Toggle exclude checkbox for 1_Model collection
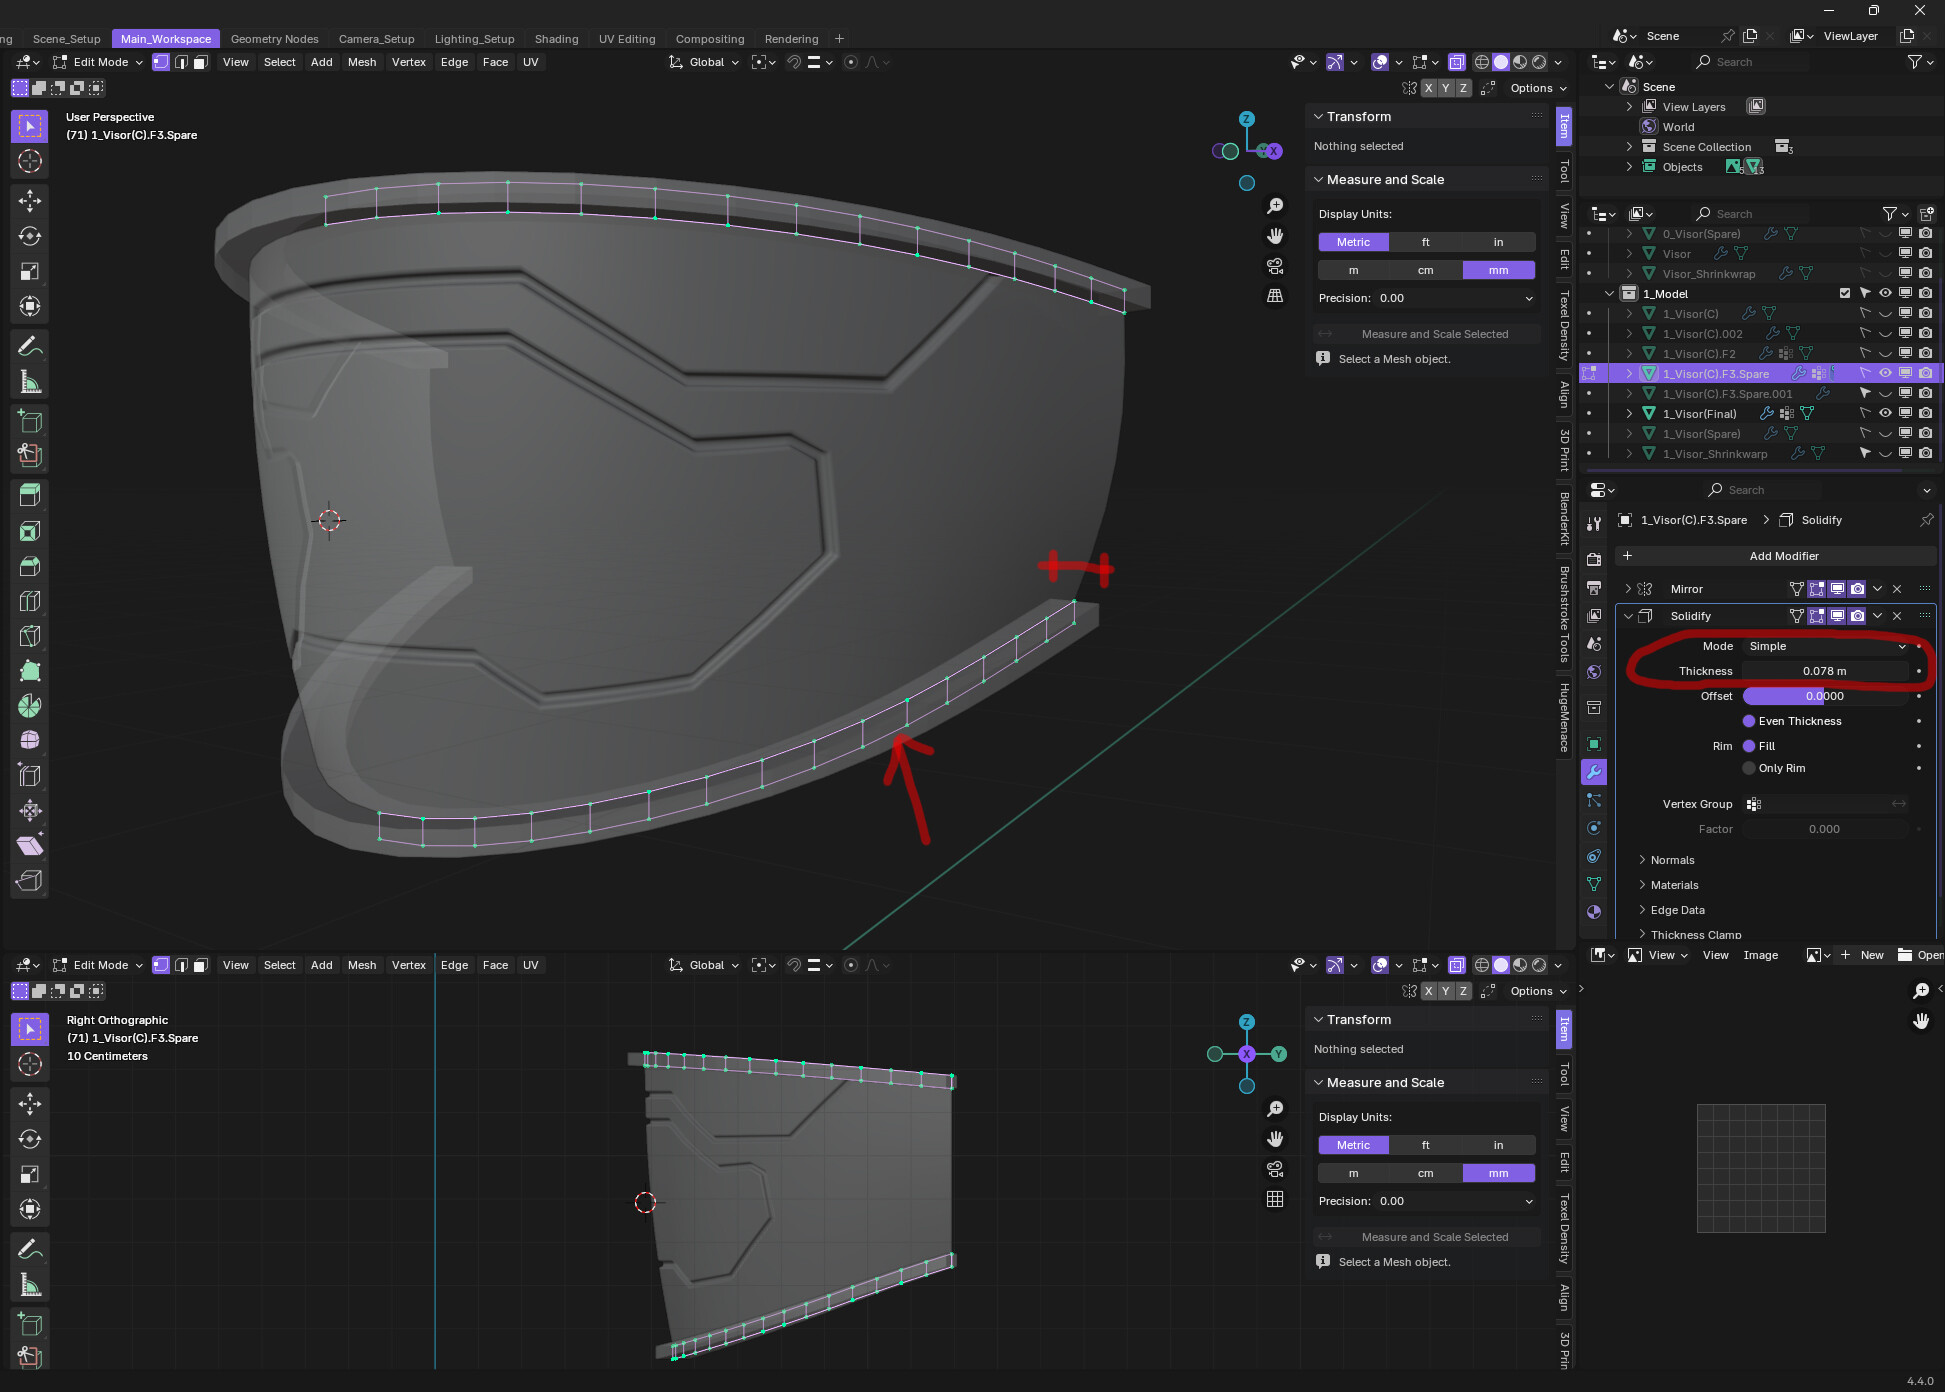The width and height of the screenshot is (1945, 1392). click(1845, 293)
